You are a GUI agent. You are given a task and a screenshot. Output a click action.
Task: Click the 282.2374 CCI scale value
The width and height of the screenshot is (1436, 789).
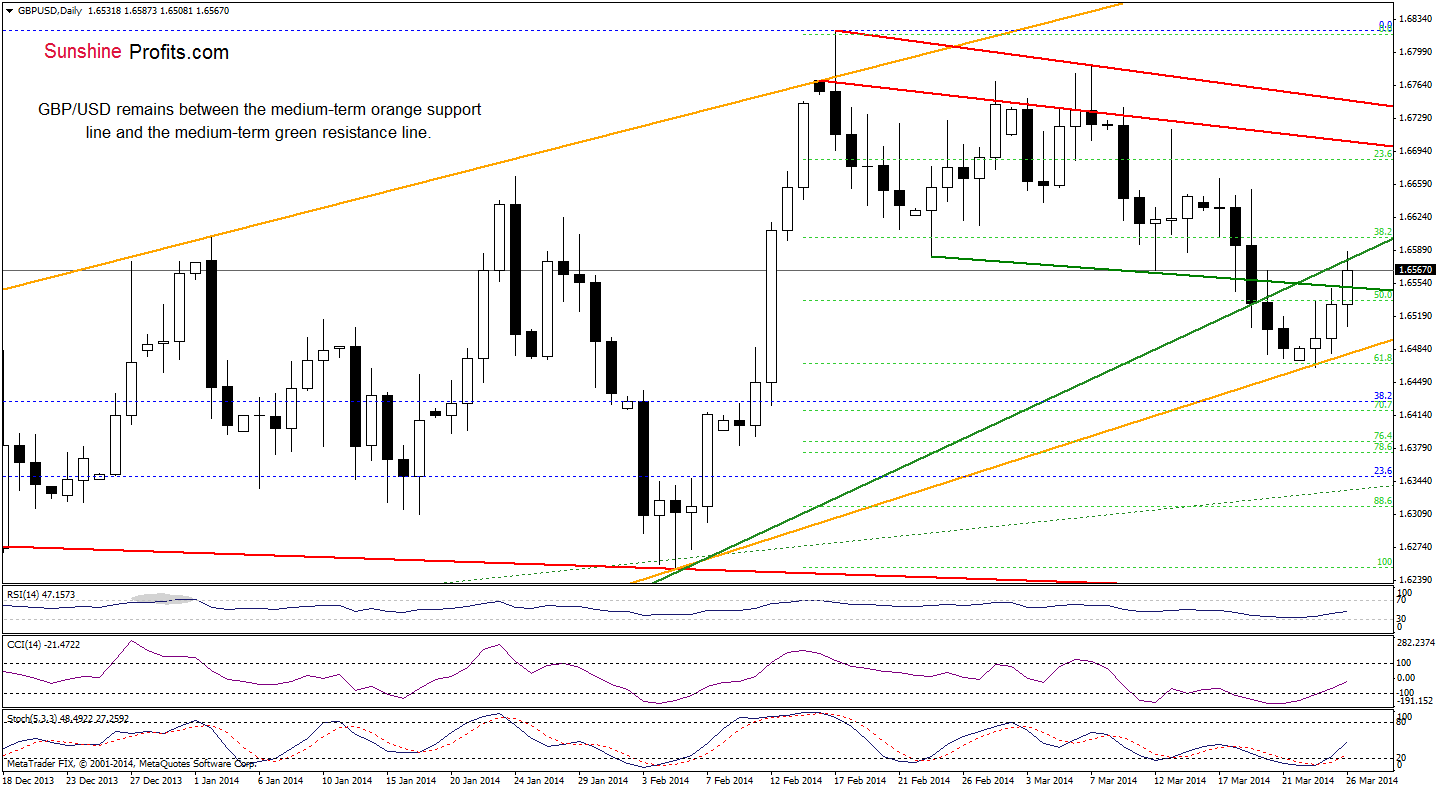[1418, 643]
